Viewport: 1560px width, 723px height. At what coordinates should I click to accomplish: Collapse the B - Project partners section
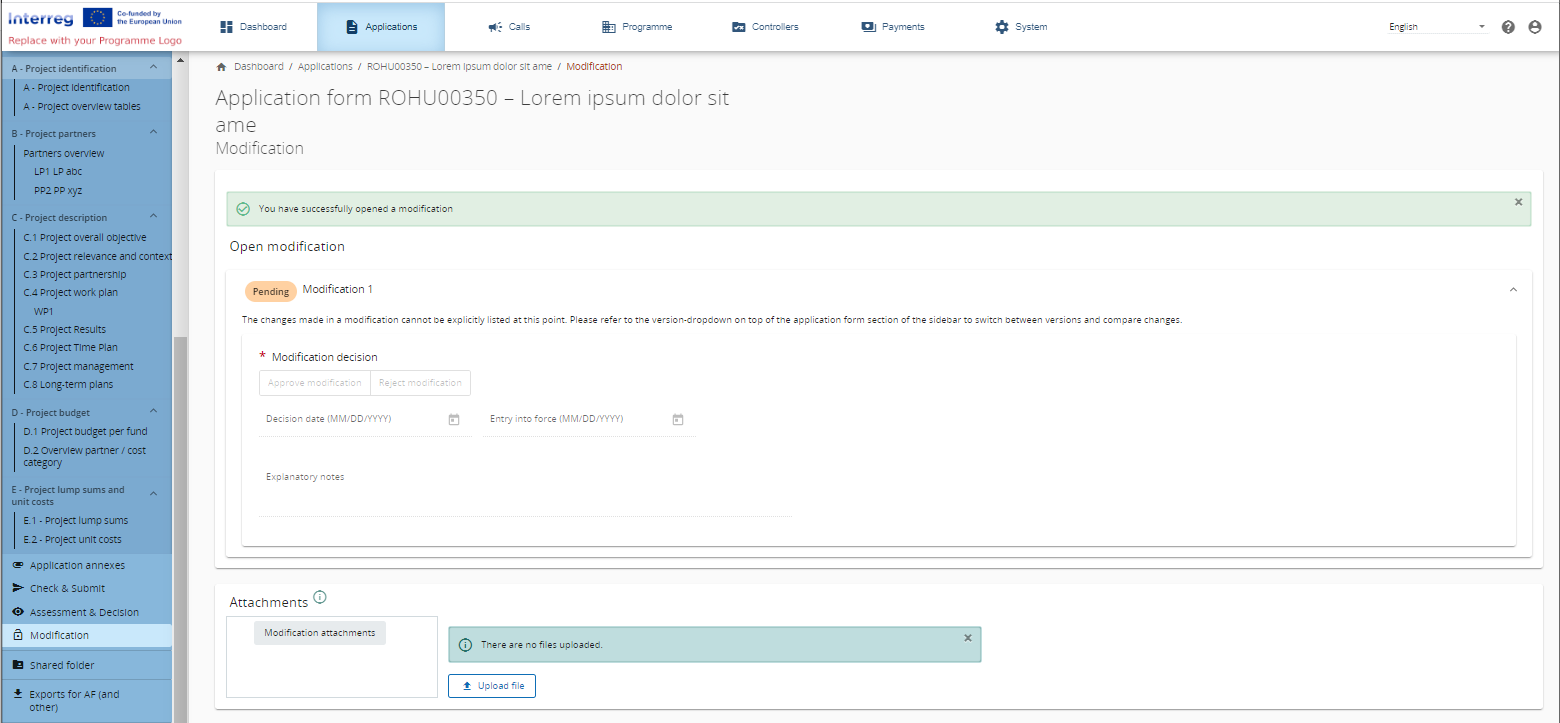click(153, 132)
